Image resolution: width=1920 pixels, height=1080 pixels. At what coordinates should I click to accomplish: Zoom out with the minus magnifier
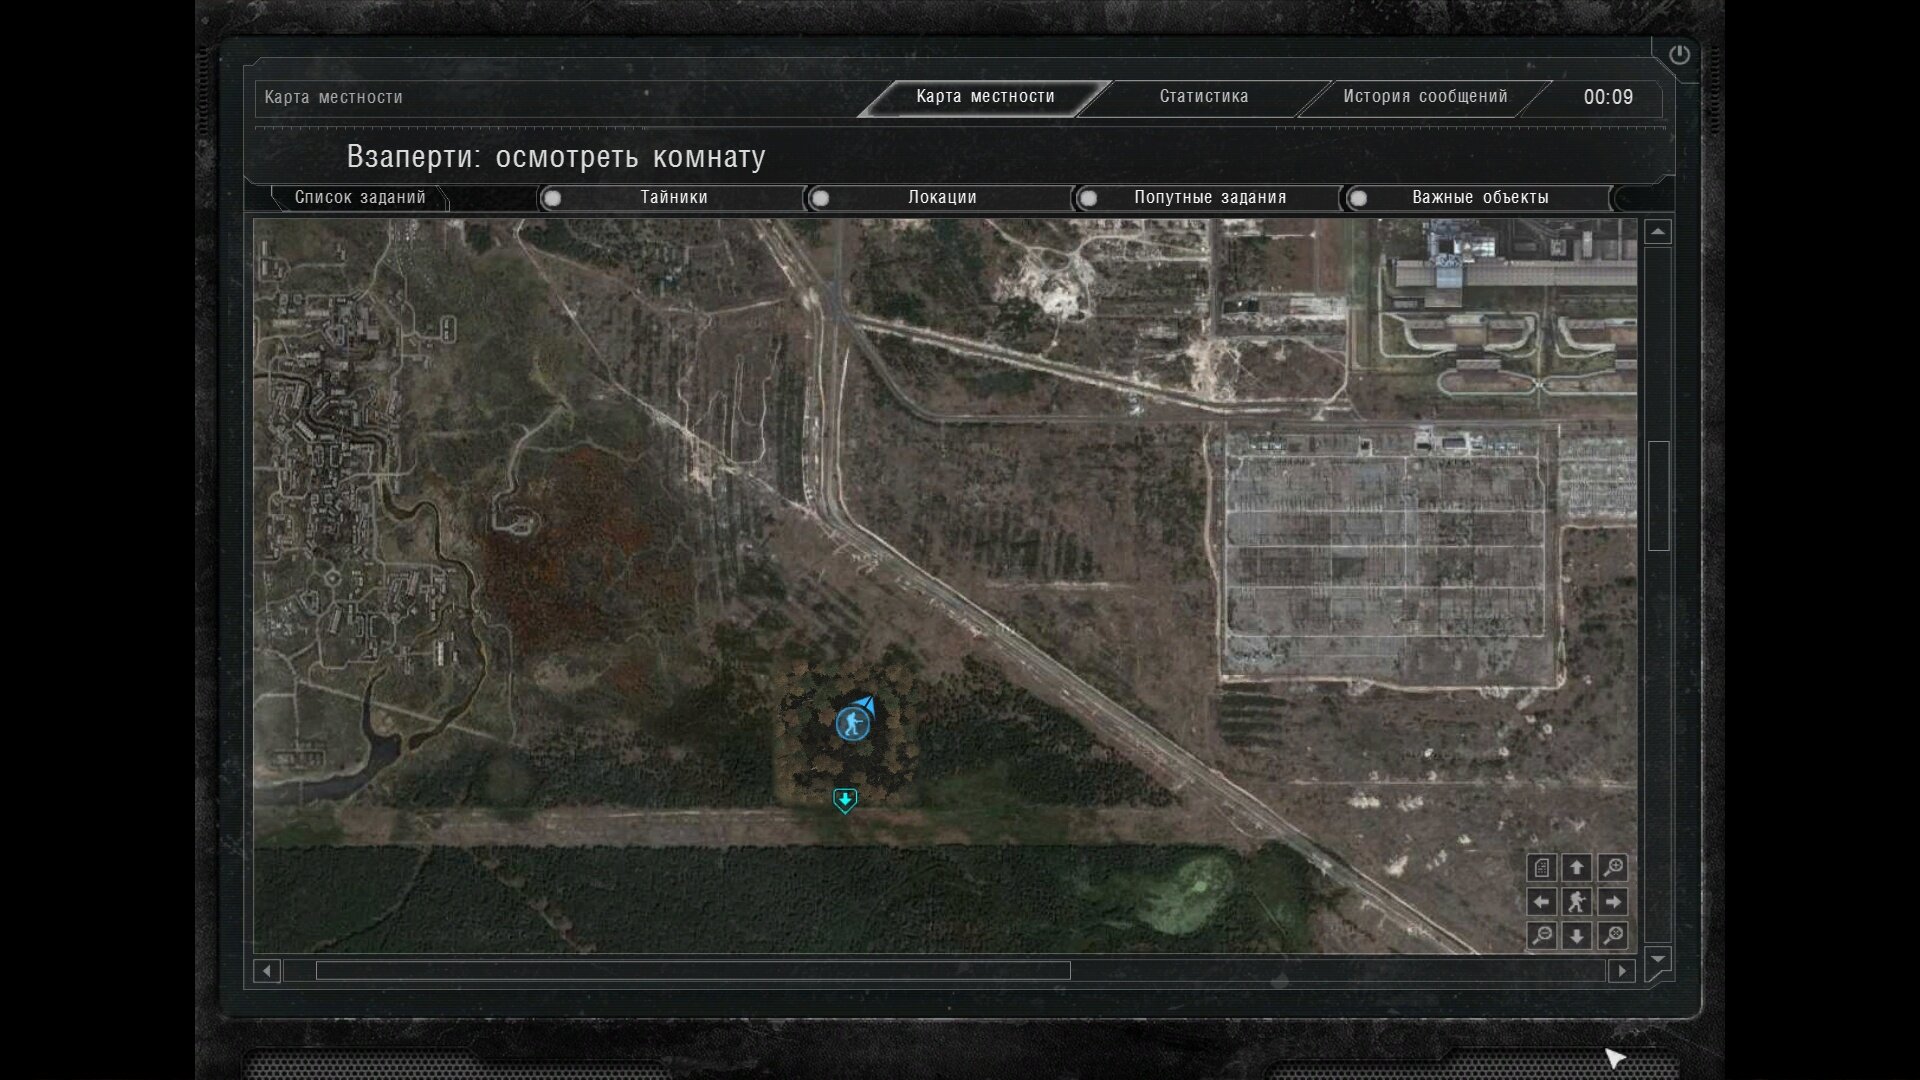tap(1542, 936)
